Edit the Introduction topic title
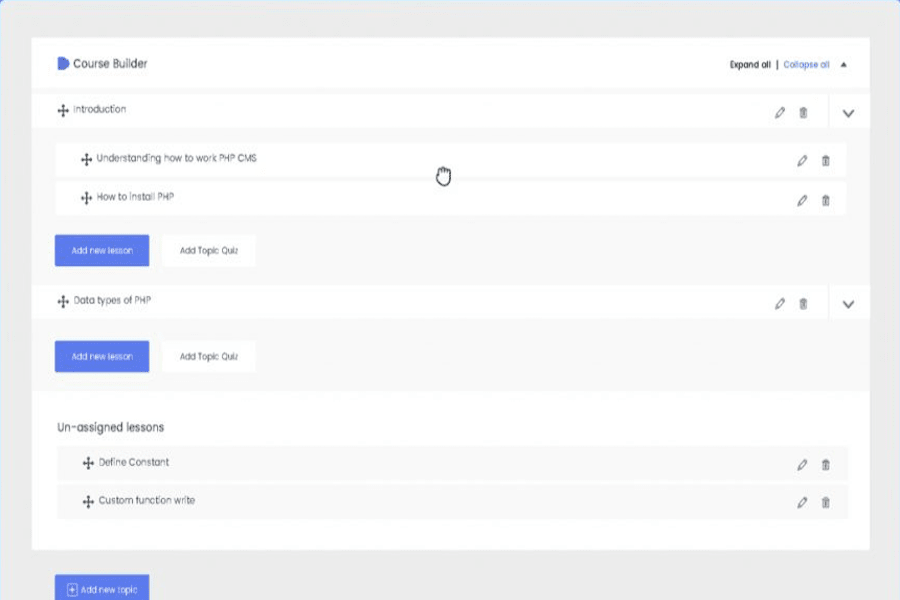Image resolution: width=900 pixels, height=600 pixels. 780,113
